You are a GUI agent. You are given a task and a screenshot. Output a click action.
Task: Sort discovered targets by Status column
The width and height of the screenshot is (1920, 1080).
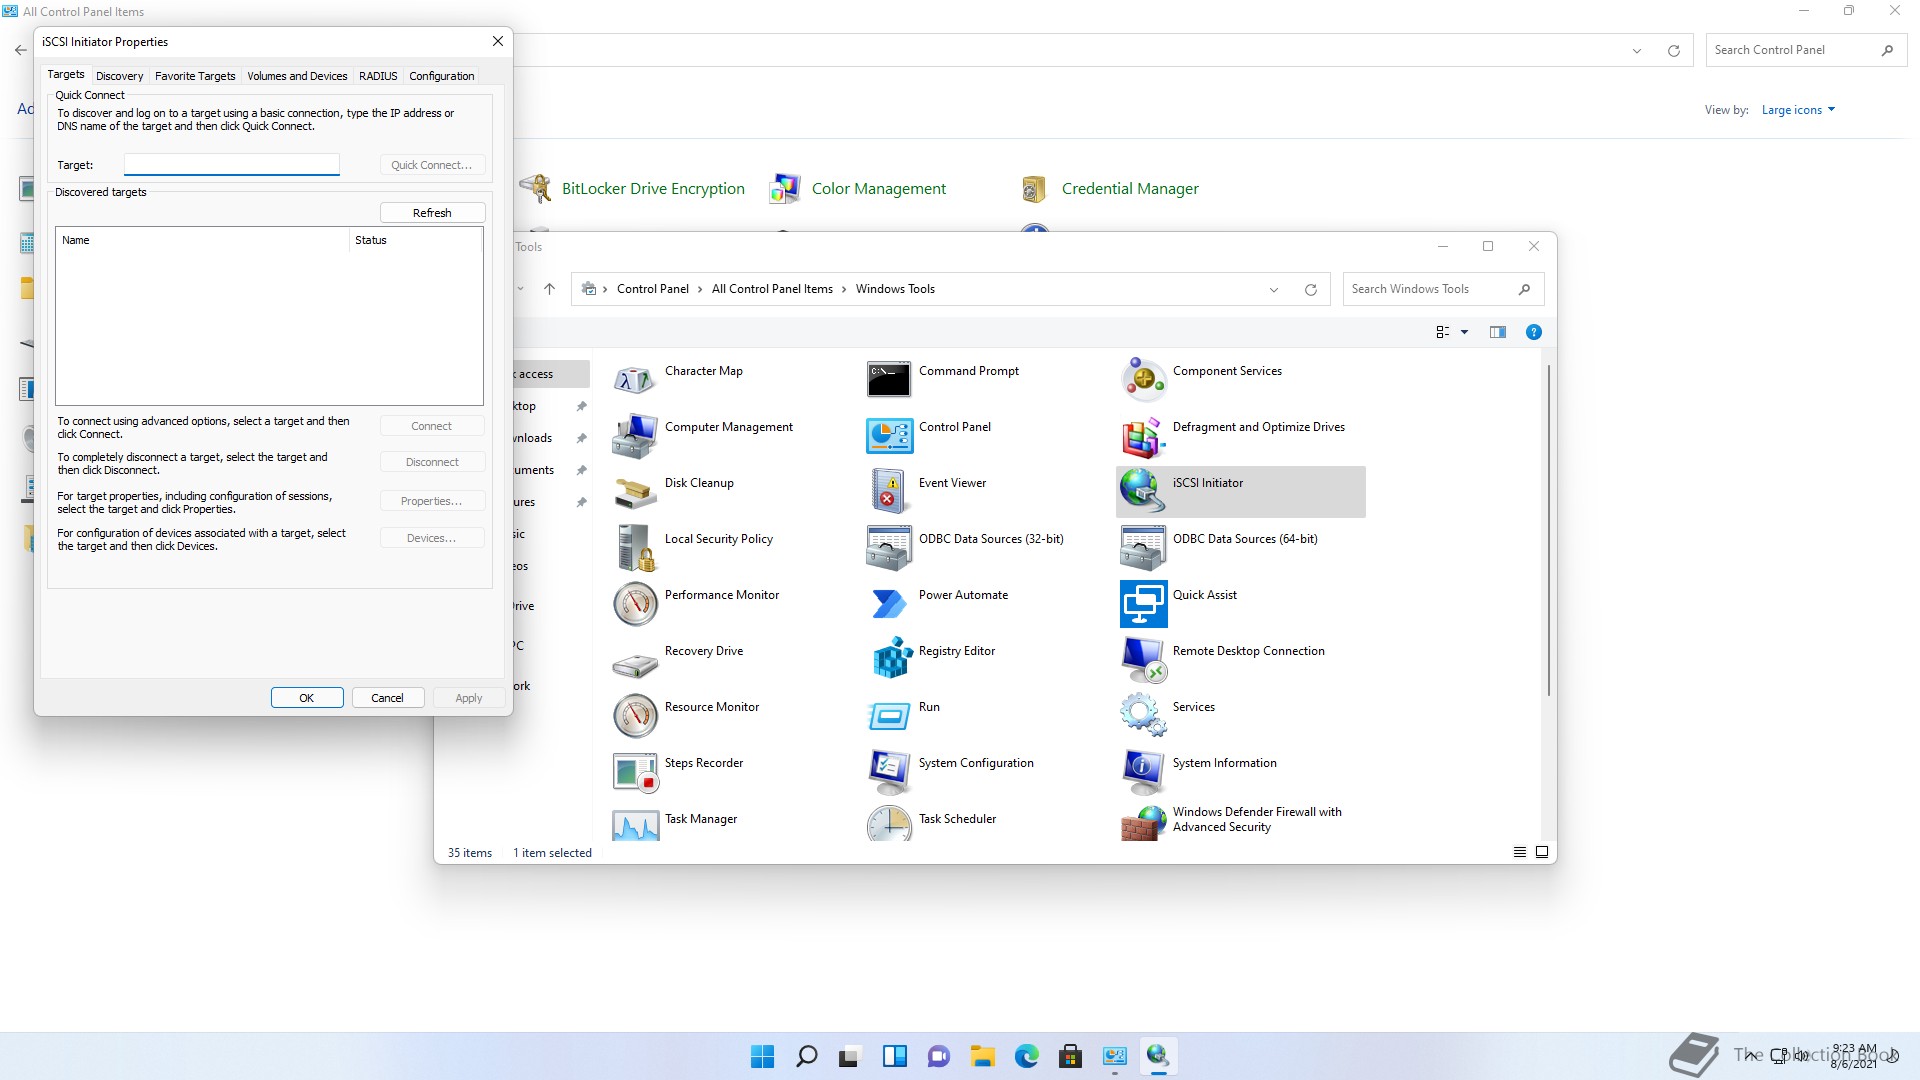point(415,240)
